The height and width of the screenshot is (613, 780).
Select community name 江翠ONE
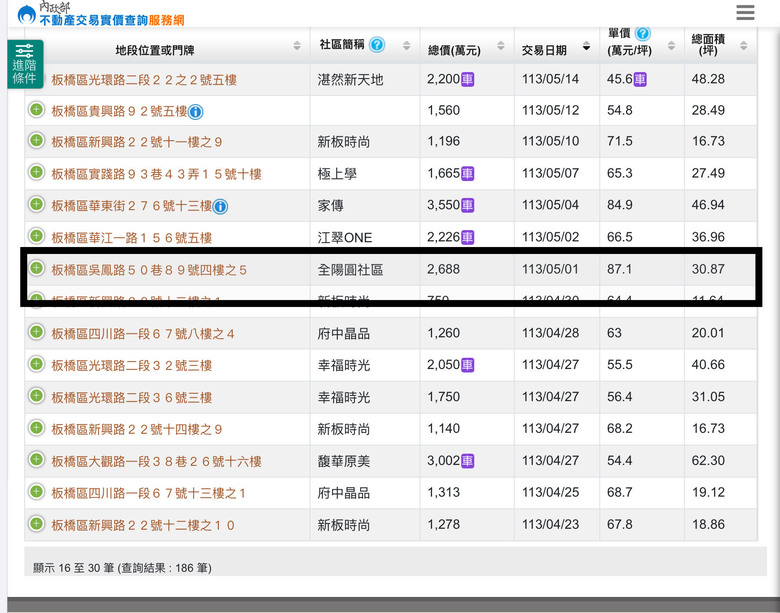[345, 238]
